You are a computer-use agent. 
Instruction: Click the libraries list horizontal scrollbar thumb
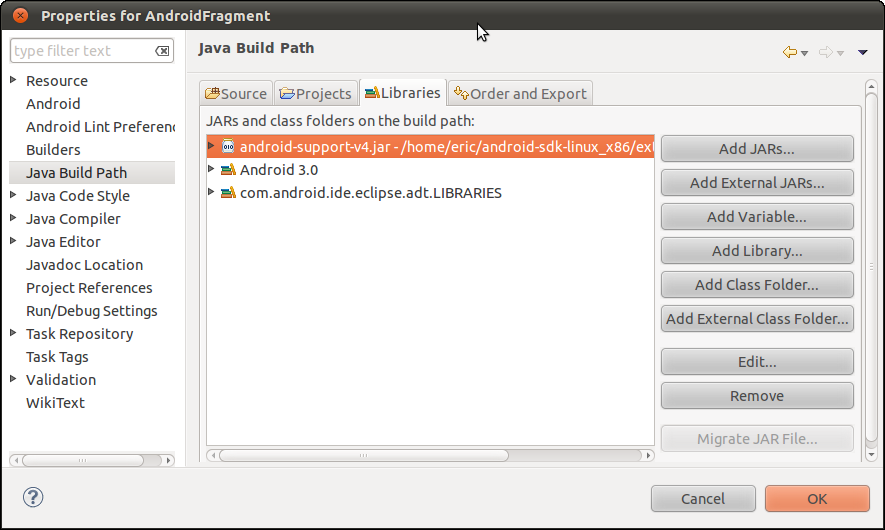363,455
